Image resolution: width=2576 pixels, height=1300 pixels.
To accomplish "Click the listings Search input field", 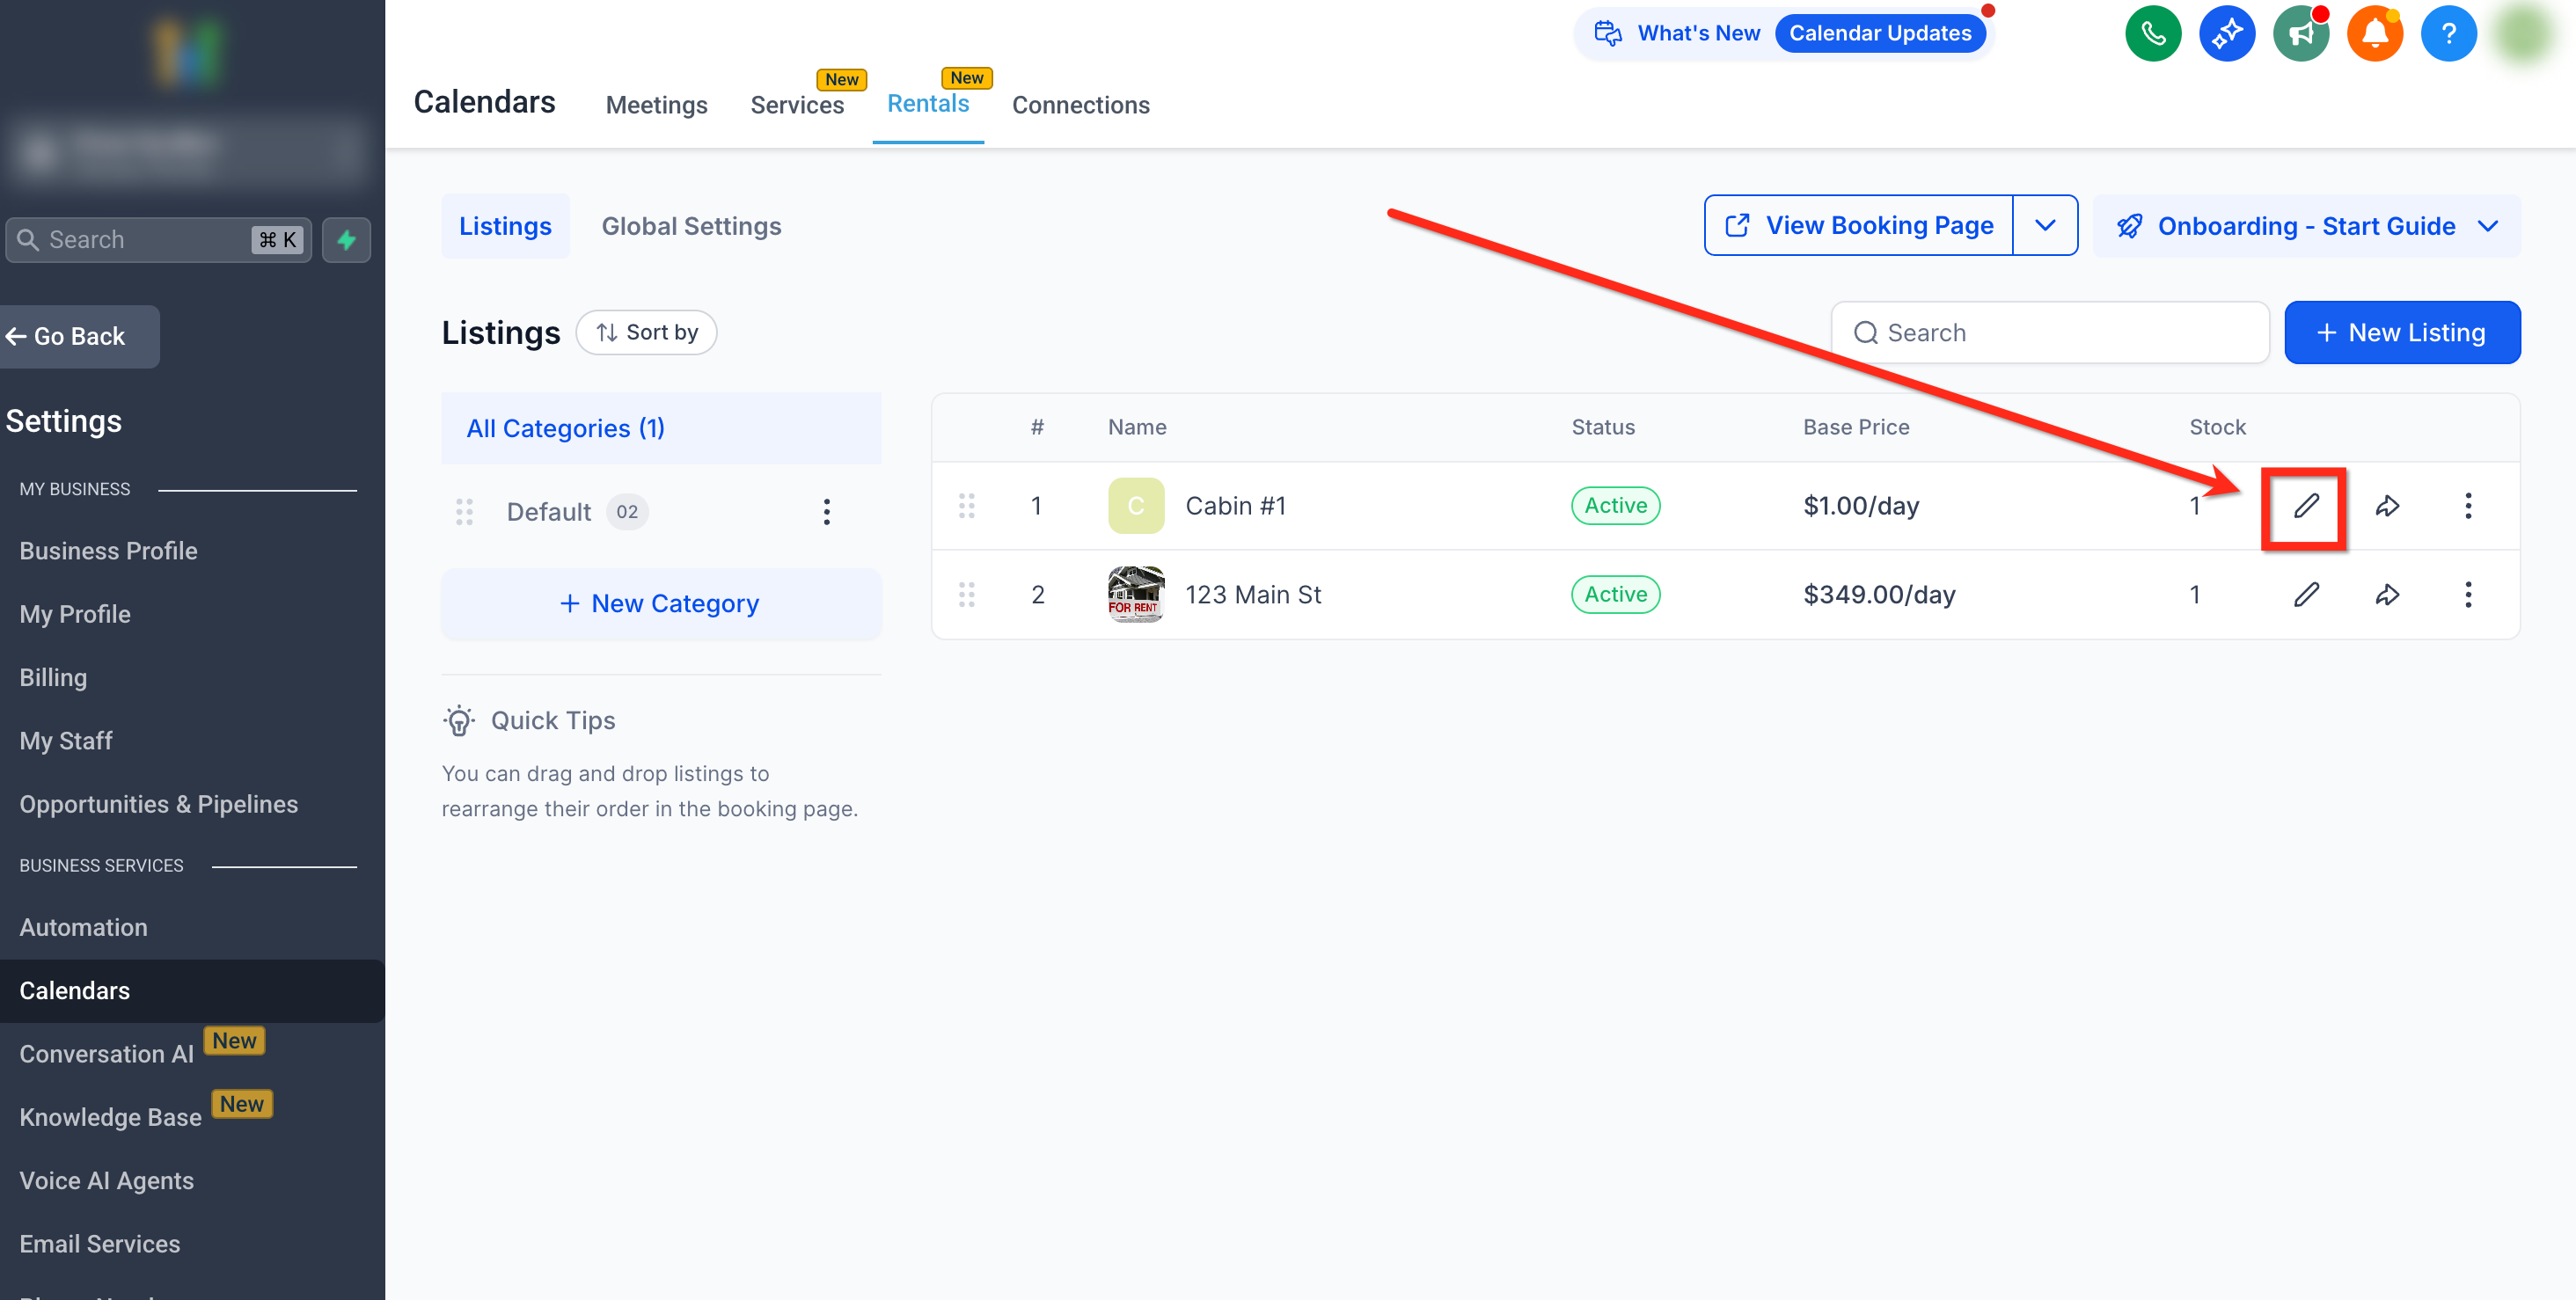I will click(2050, 333).
